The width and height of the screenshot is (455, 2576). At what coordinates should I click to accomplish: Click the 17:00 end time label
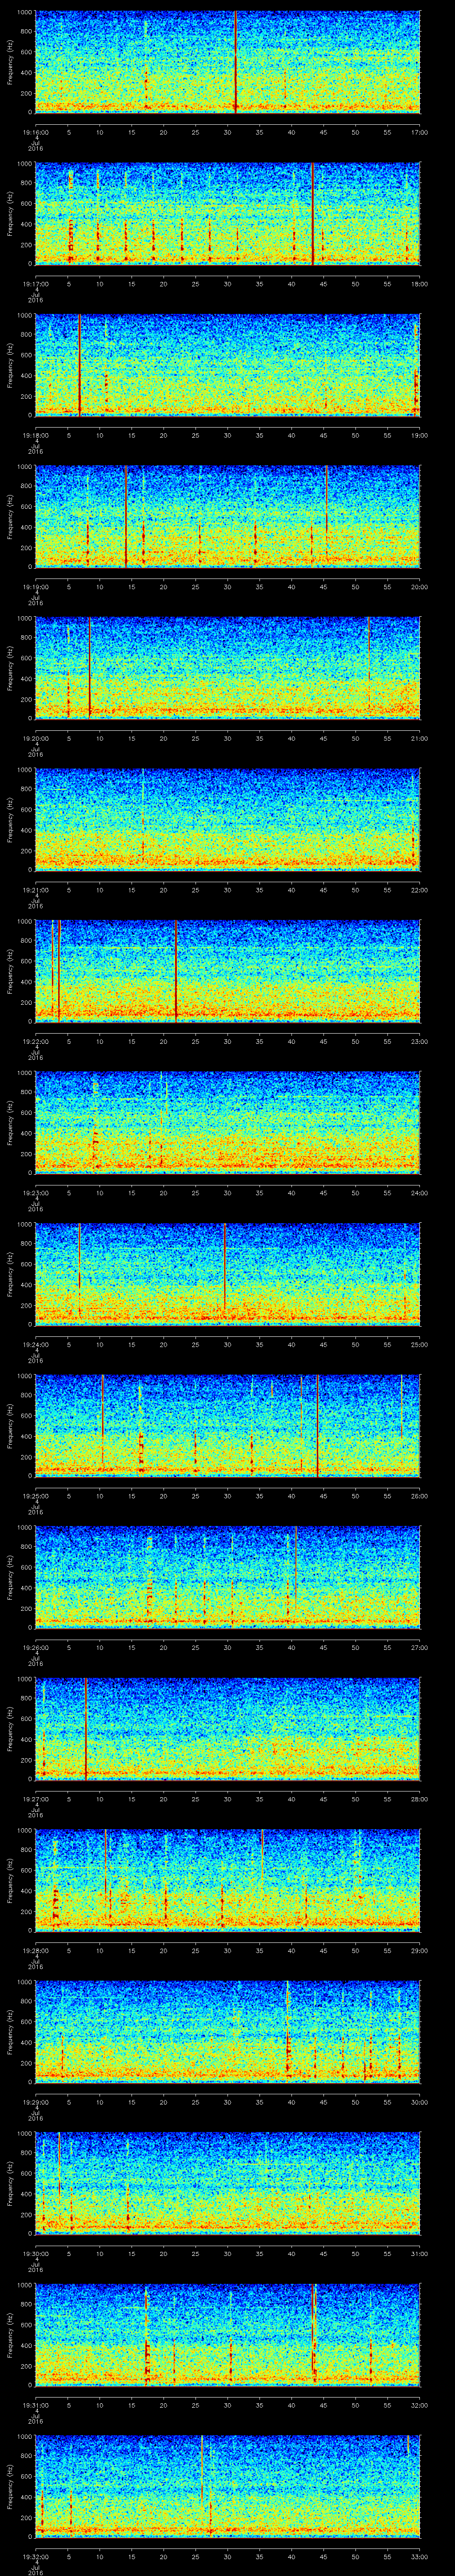click(419, 132)
